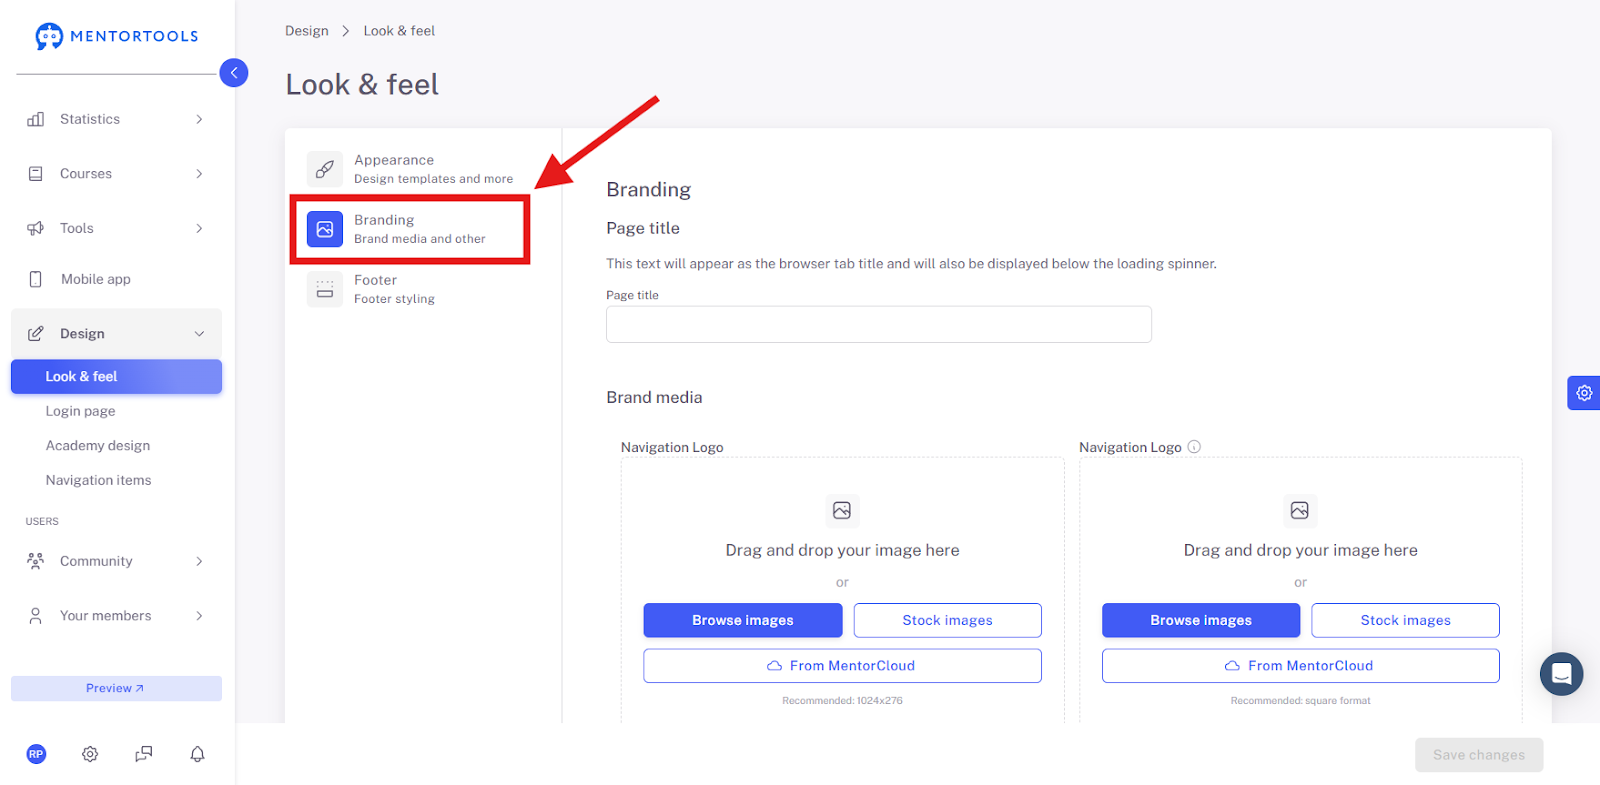Click the right From MentorCloud button
The image size is (1600, 785).
pyautogui.click(x=1300, y=666)
